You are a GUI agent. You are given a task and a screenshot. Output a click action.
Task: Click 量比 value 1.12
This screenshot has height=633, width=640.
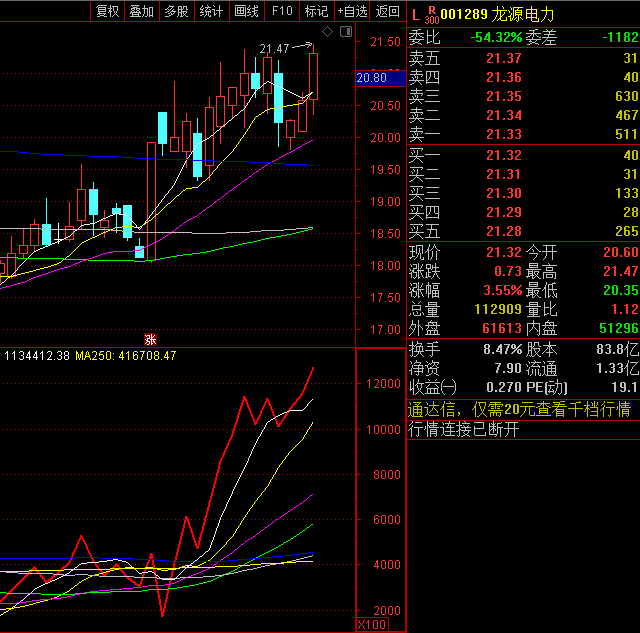click(x=624, y=309)
